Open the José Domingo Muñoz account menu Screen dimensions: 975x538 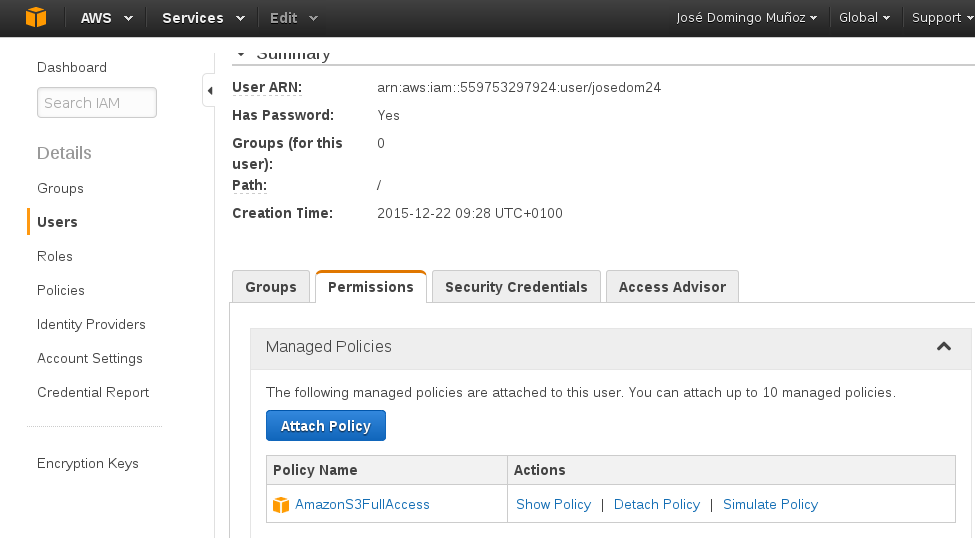[747, 18]
